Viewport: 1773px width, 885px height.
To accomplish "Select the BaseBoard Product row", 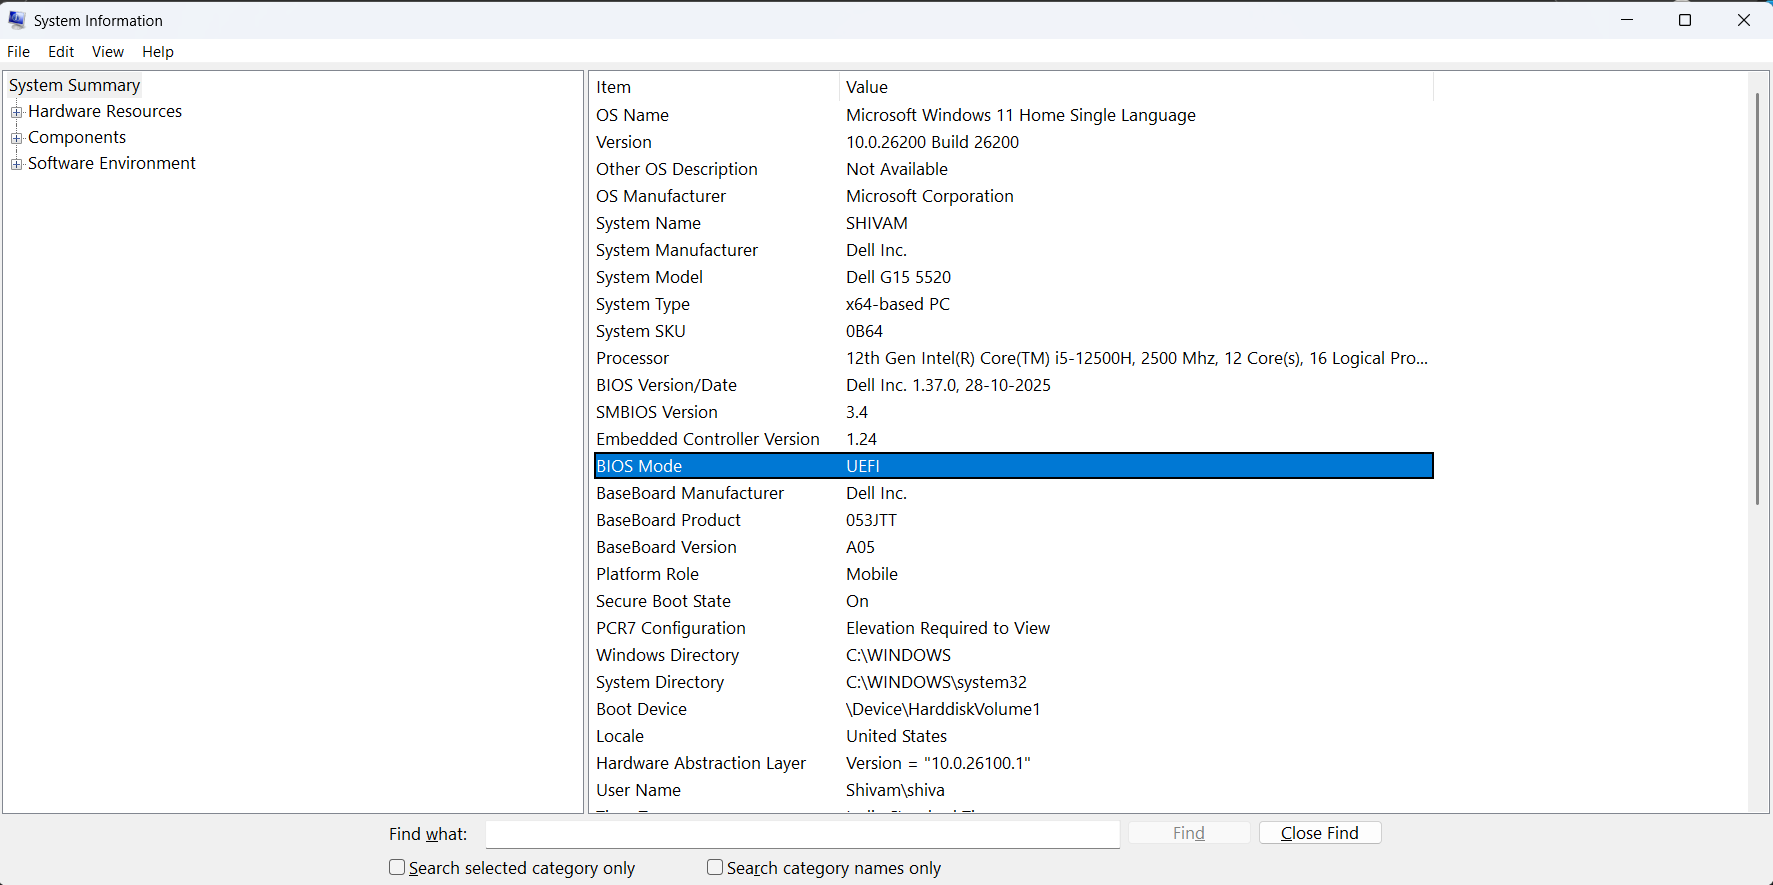I will click(x=1013, y=520).
